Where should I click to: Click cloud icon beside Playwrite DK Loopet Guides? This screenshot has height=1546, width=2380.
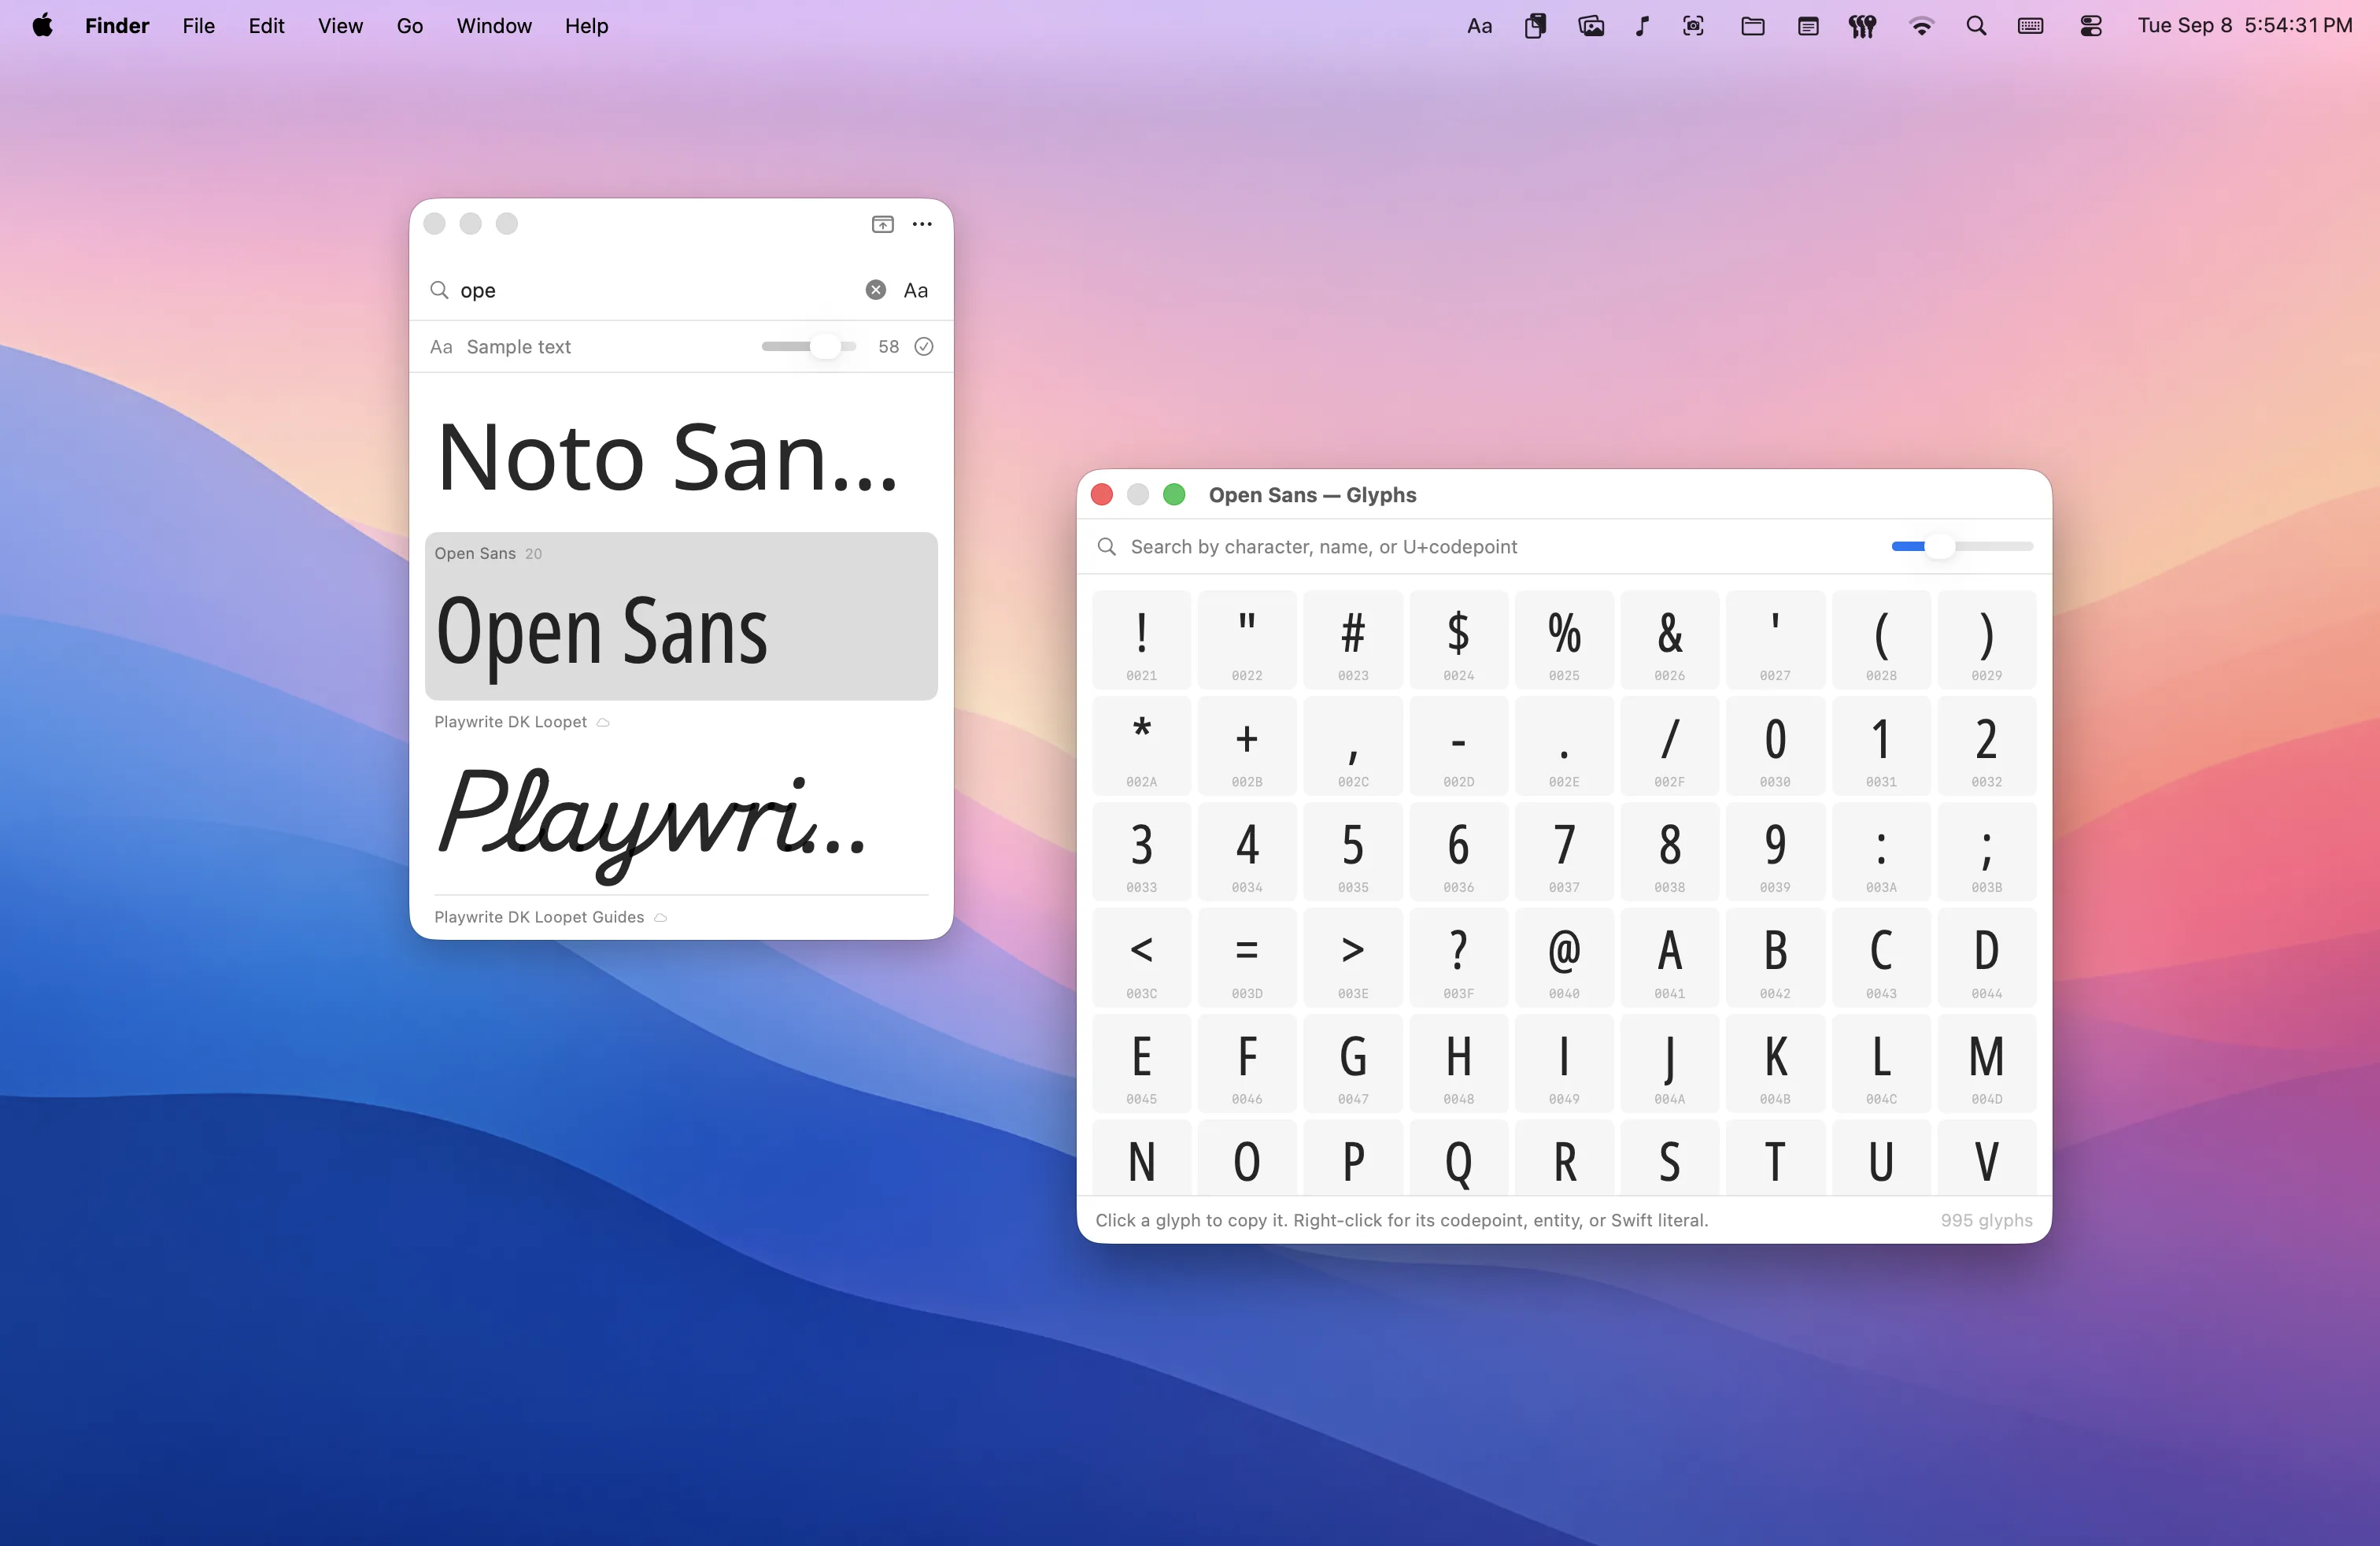660,917
